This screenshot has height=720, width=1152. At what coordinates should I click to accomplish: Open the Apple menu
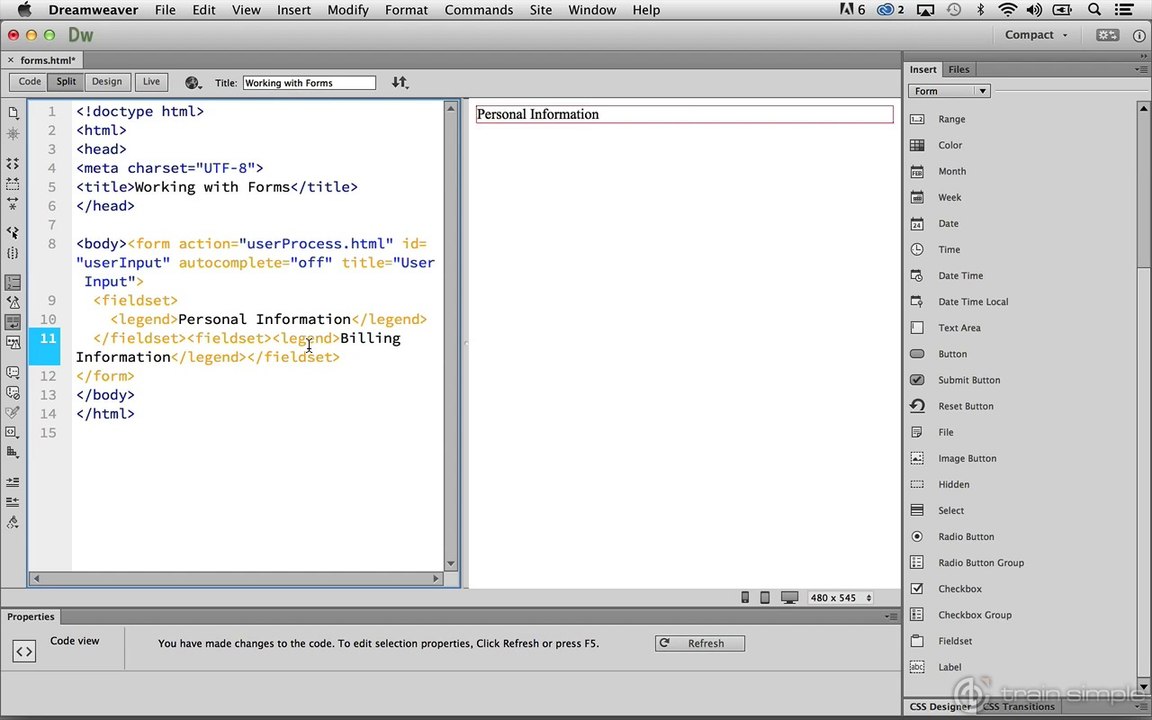(x=24, y=10)
